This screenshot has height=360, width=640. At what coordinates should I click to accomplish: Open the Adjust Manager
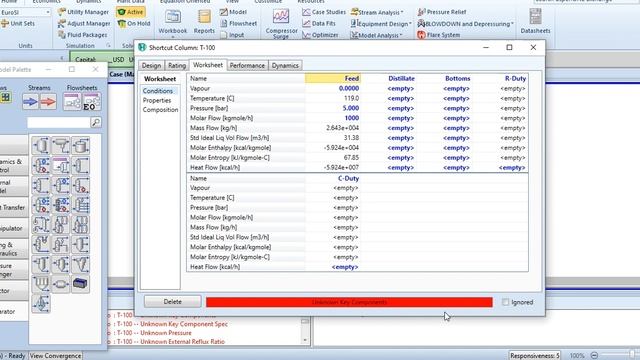coord(84,24)
